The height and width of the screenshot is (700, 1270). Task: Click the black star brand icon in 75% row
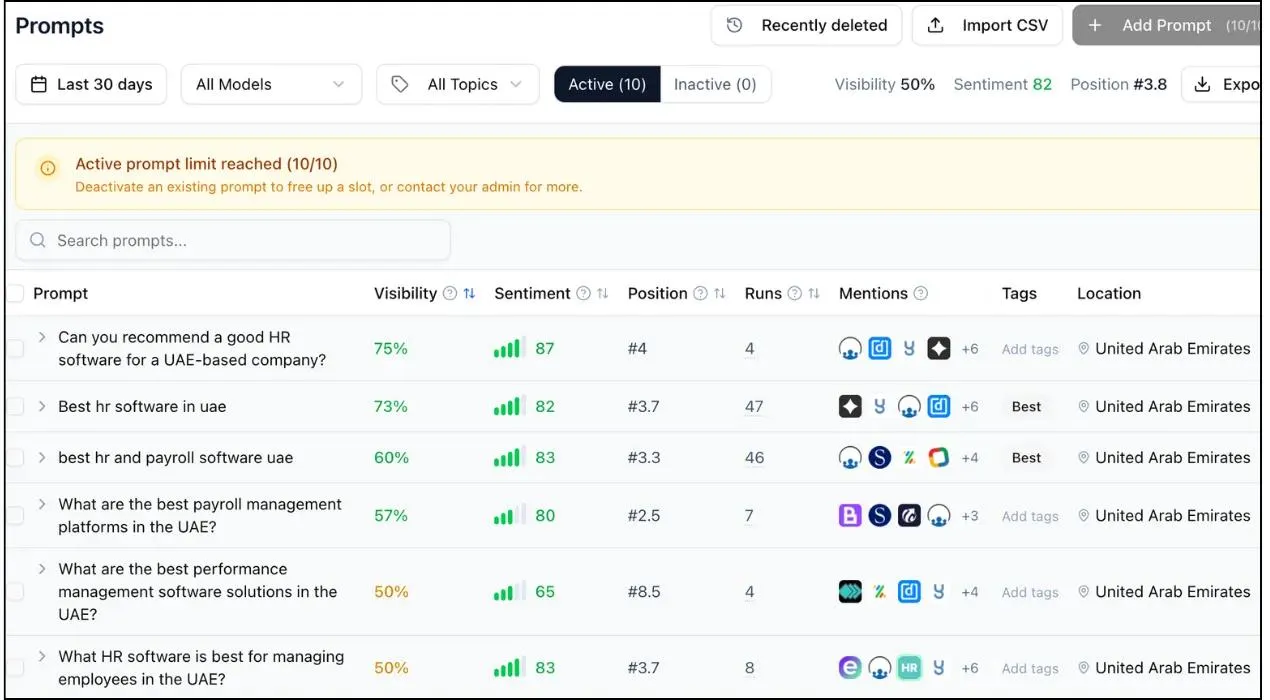938,349
